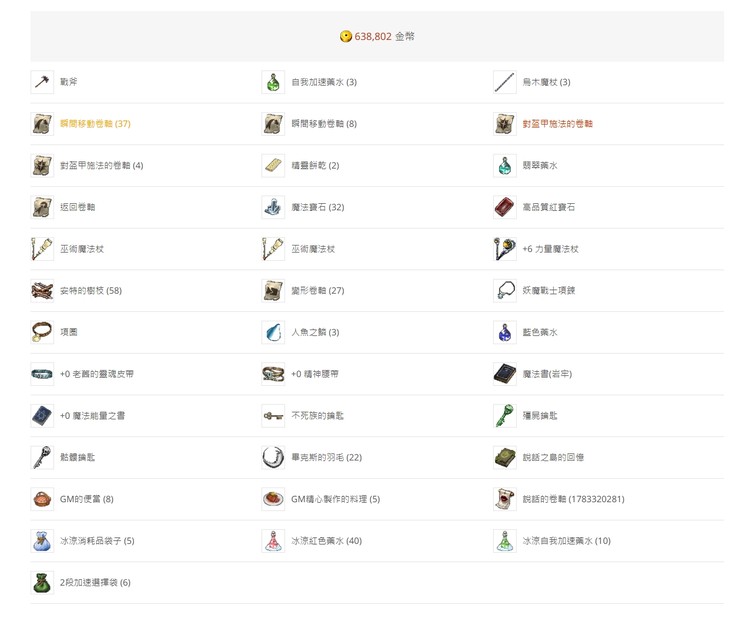Click the 魔法寶石 (32) label
750x632 pixels.
coord(318,207)
